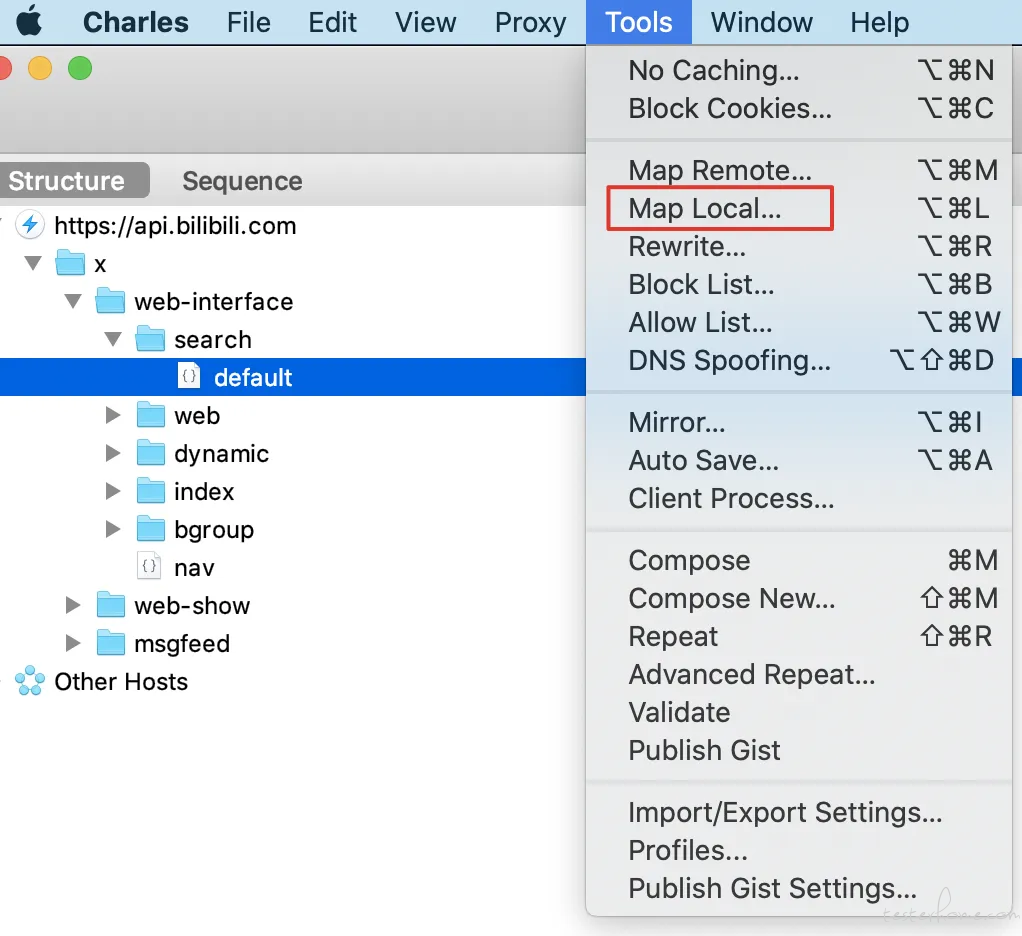Click the index folder icon
The image size is (1022, 936).
point(151,491)
